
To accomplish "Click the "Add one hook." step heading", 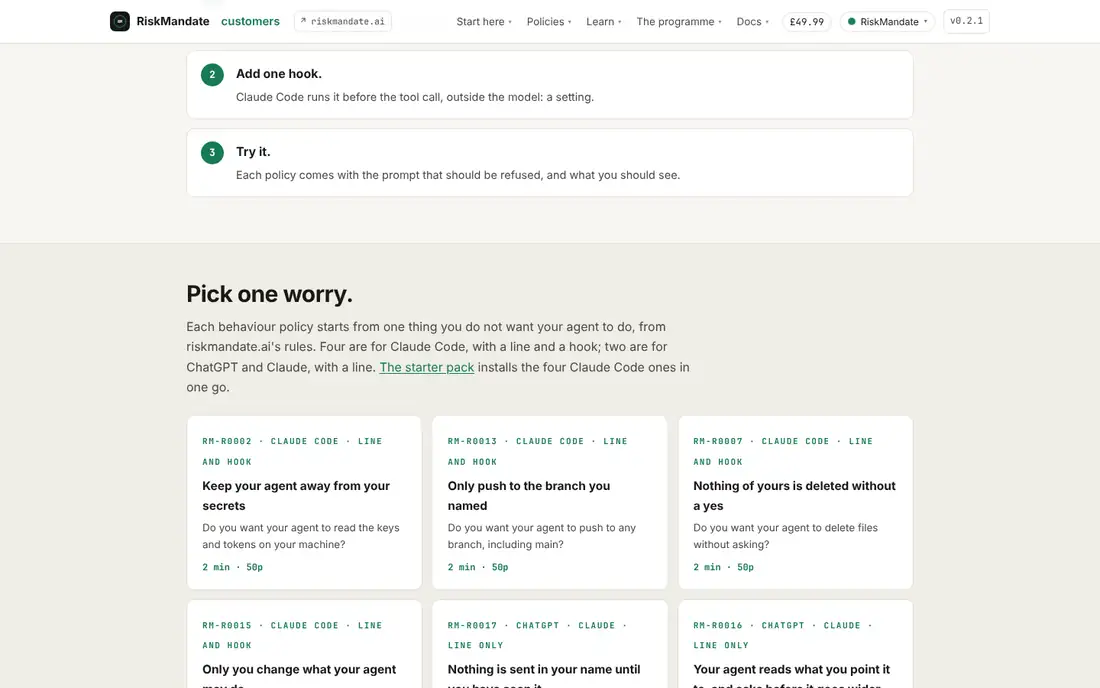I will pos(279,74).
